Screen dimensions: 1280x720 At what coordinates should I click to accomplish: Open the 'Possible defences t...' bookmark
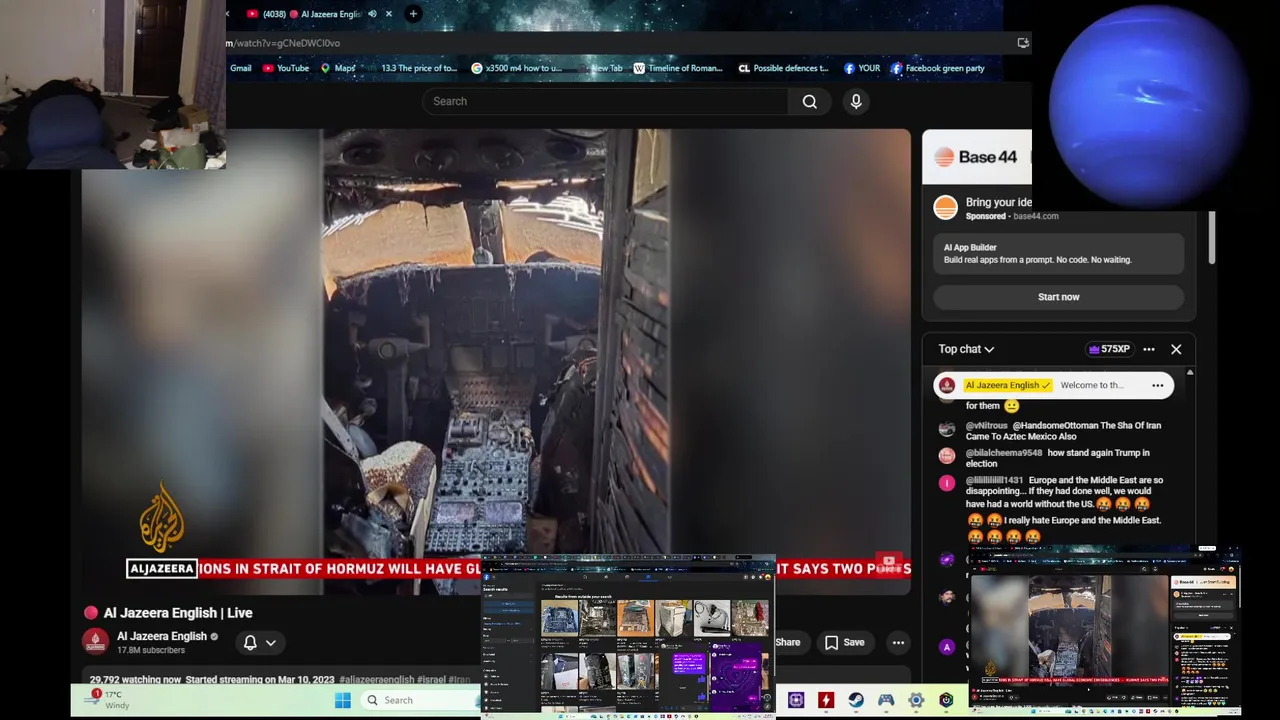coord(784,68)
